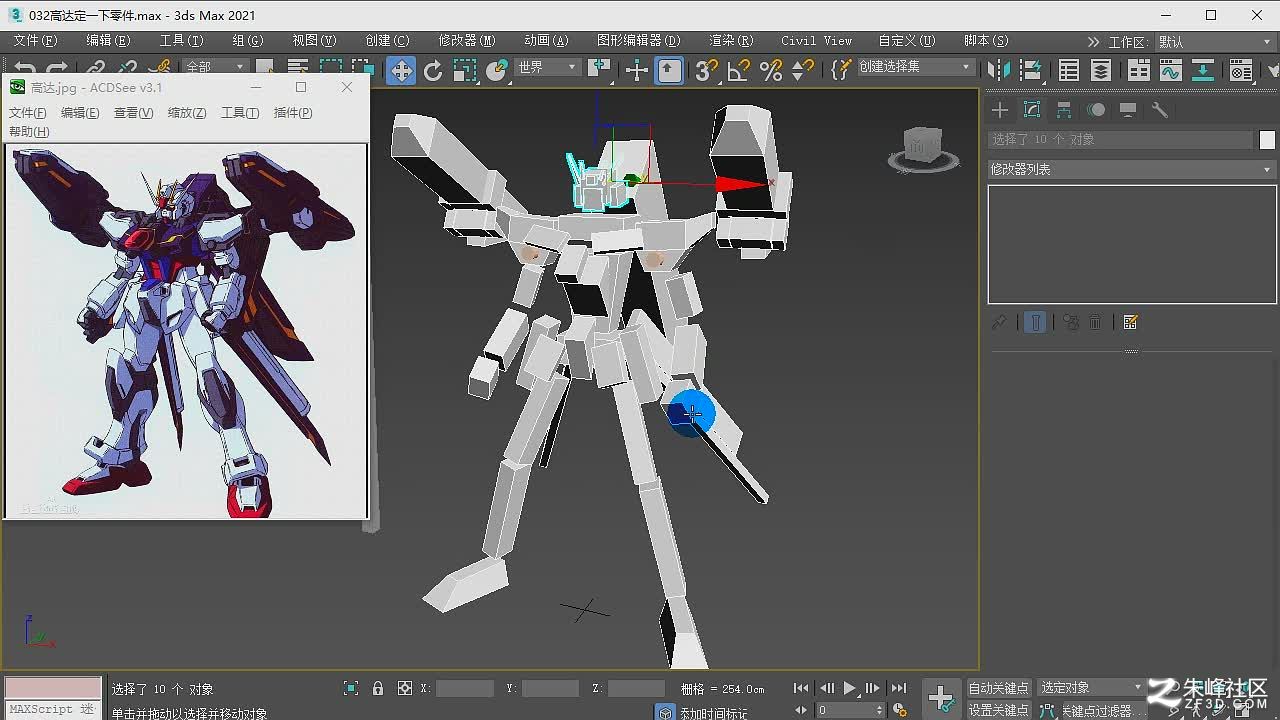Click the Go to End playback button
Screen dimensions: 1280x720
[x=899, y=688]
